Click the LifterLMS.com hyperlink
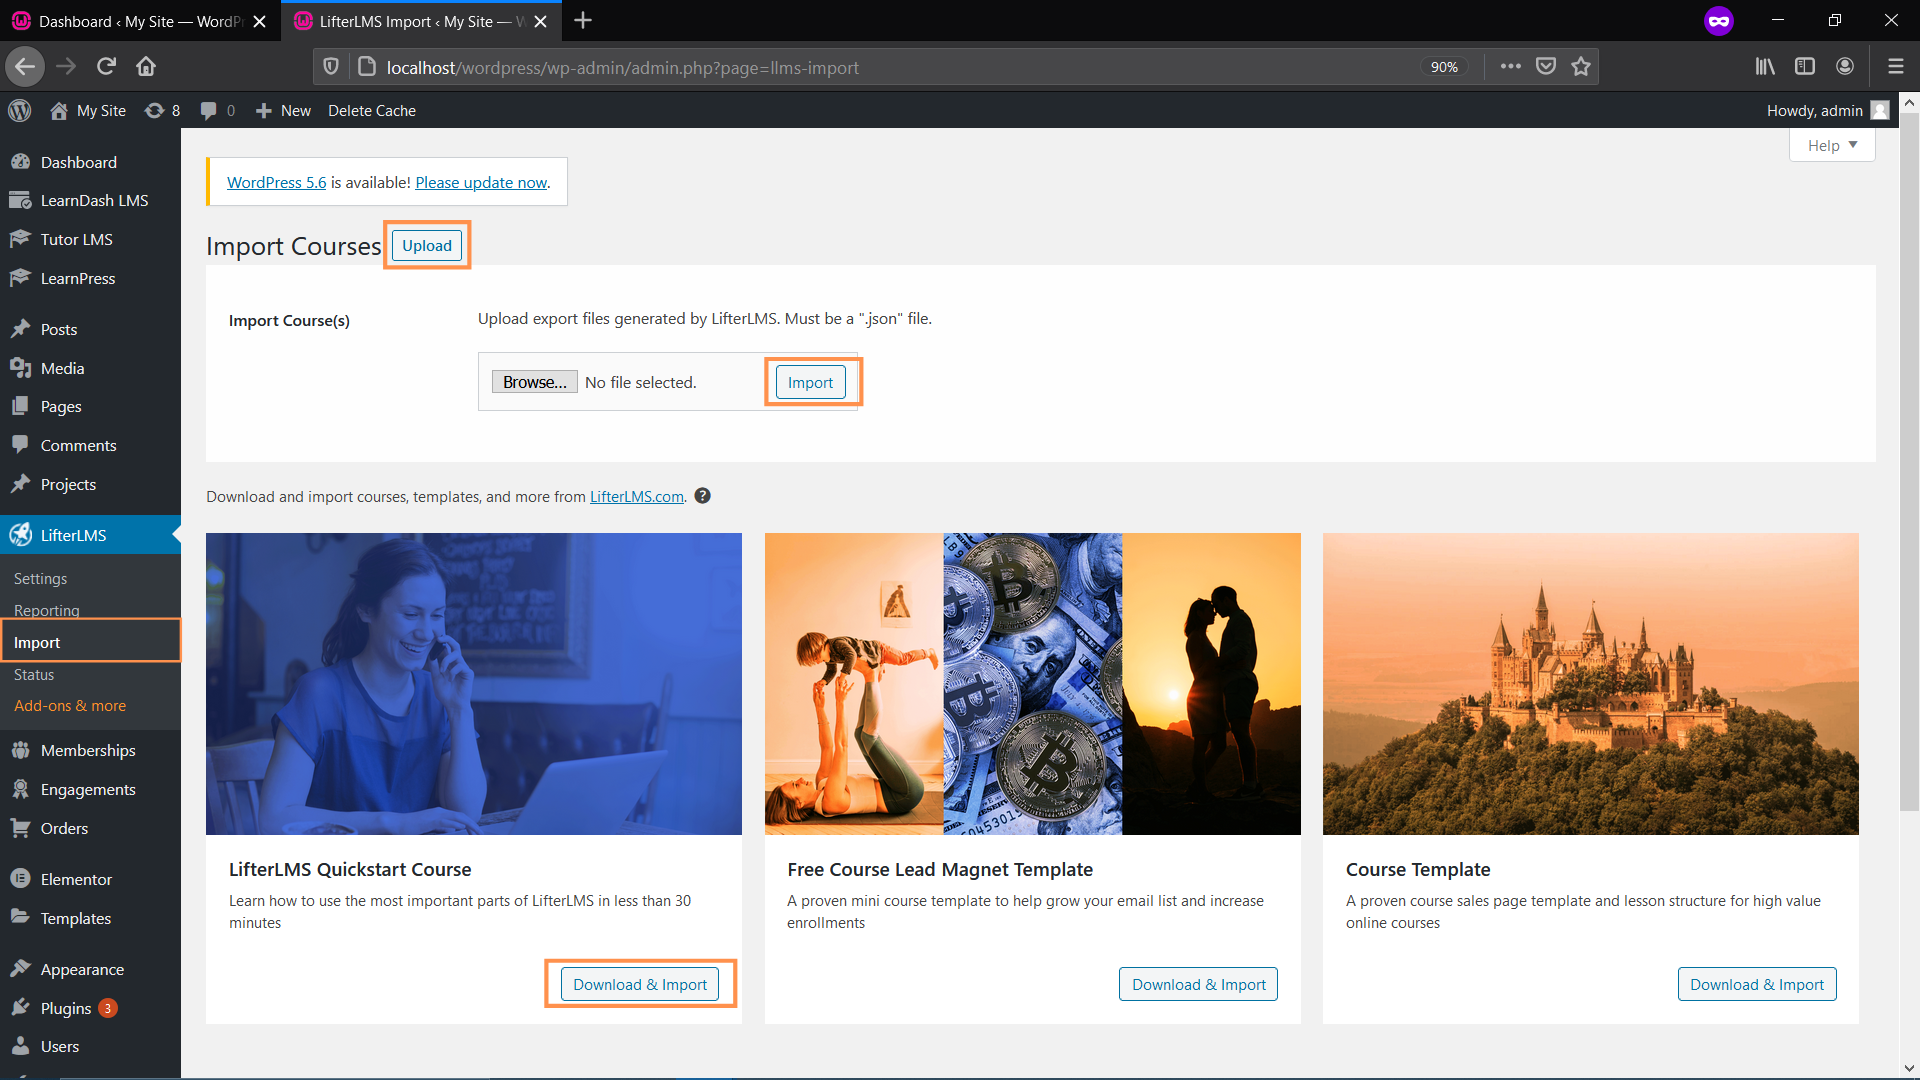This screenshot has width=1920, height=1080. pyautogui.click(x=637, y=496)
